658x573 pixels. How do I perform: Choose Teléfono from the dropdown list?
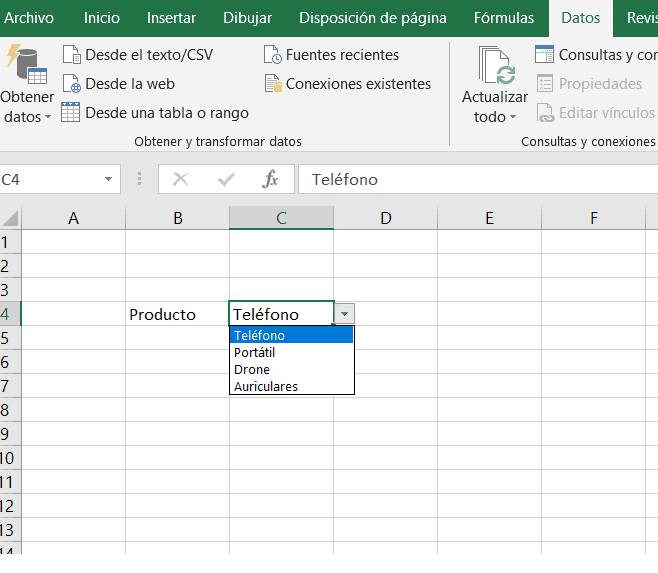point(291,335)
